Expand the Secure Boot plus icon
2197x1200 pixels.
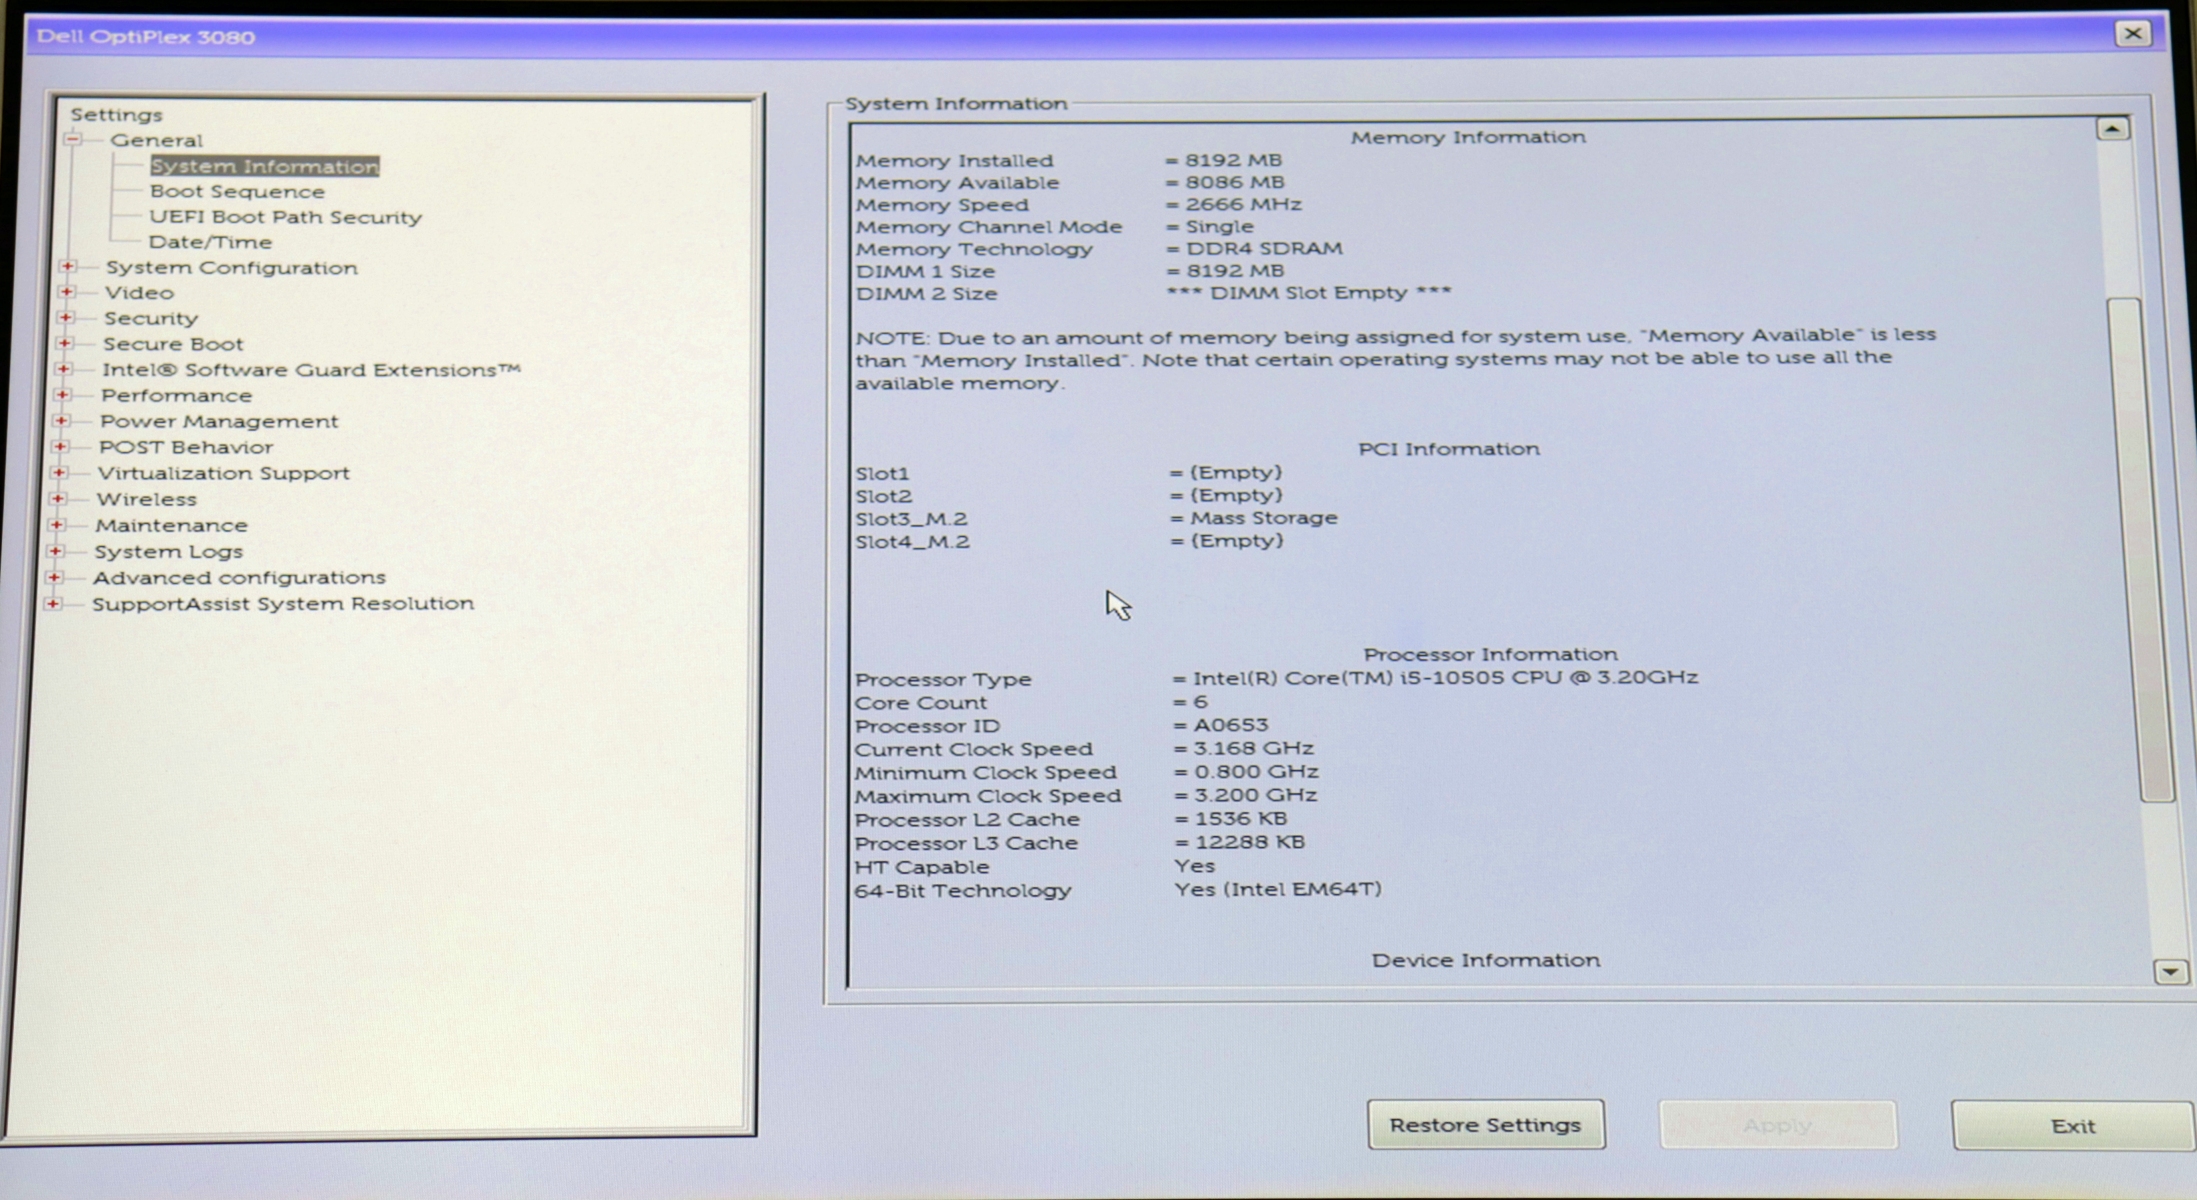[x=64, y=343]
